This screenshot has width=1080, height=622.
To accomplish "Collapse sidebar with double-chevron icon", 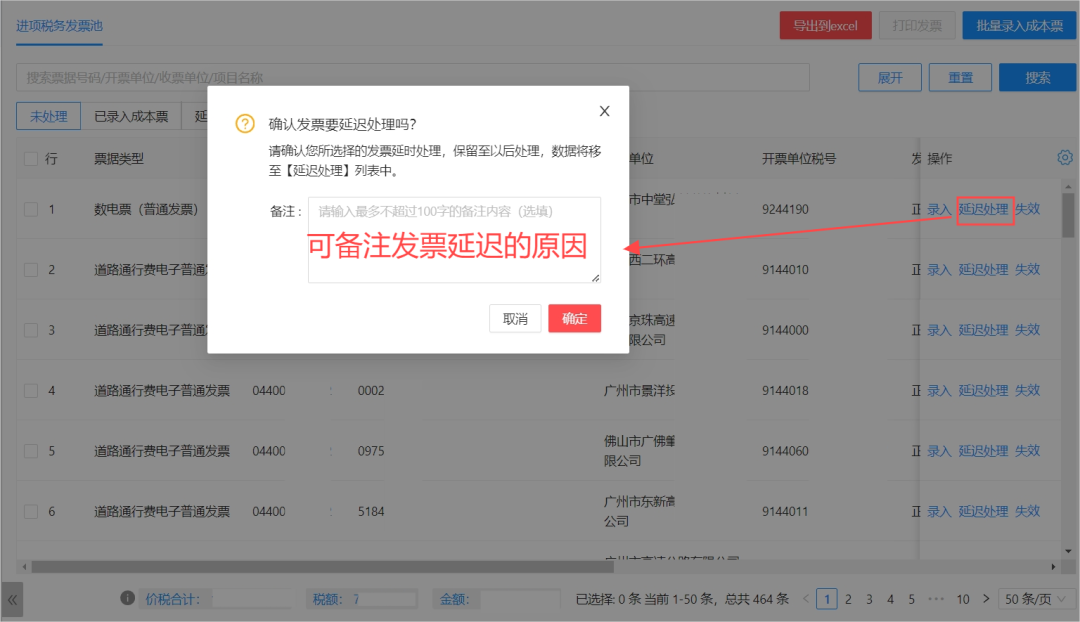I will [12, 599].
